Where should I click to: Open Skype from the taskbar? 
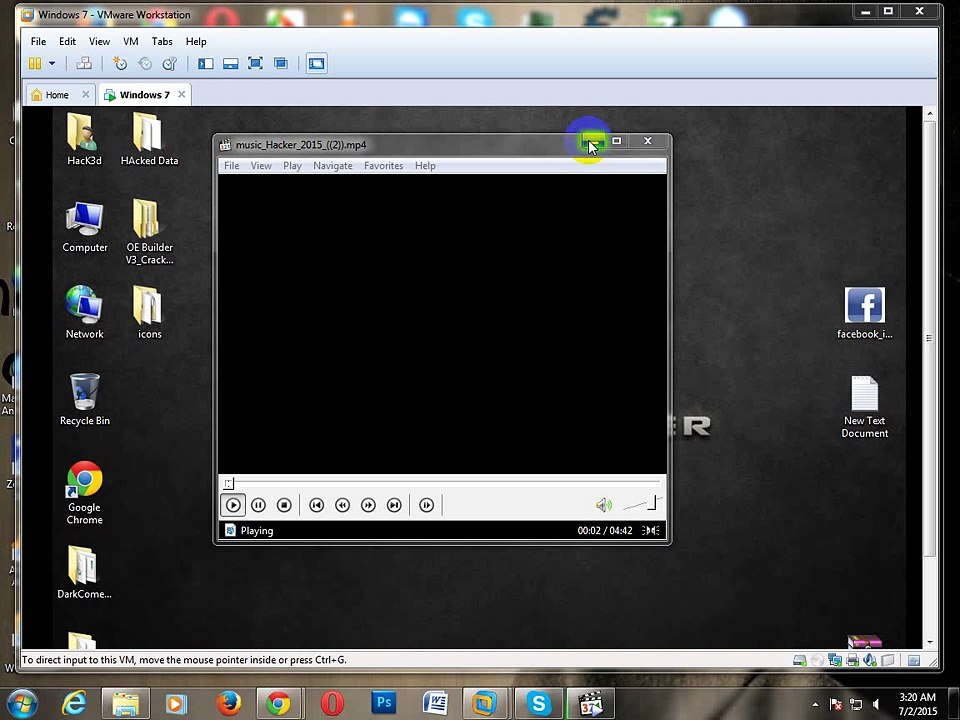click(x=538, y=703)
